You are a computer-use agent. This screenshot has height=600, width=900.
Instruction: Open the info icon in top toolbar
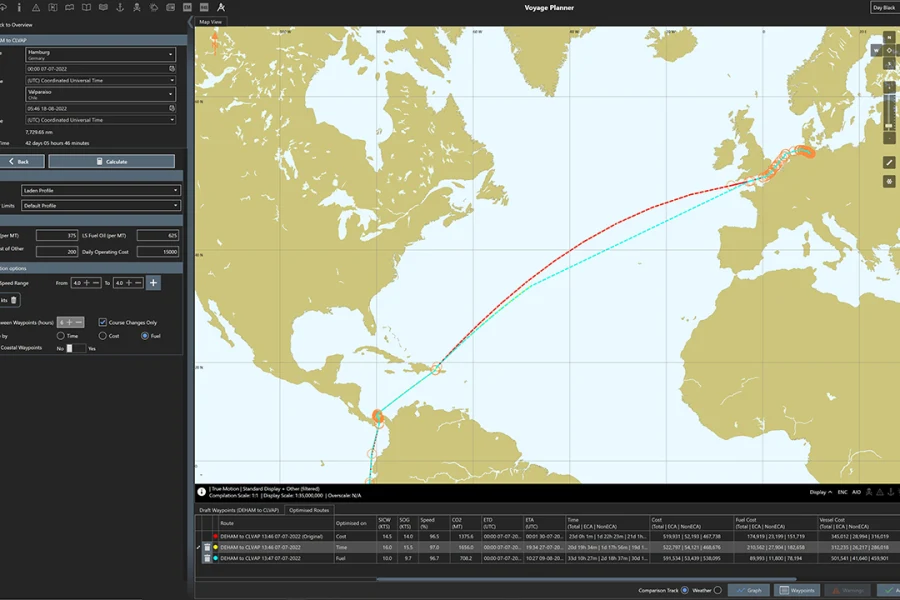[20, 8]
